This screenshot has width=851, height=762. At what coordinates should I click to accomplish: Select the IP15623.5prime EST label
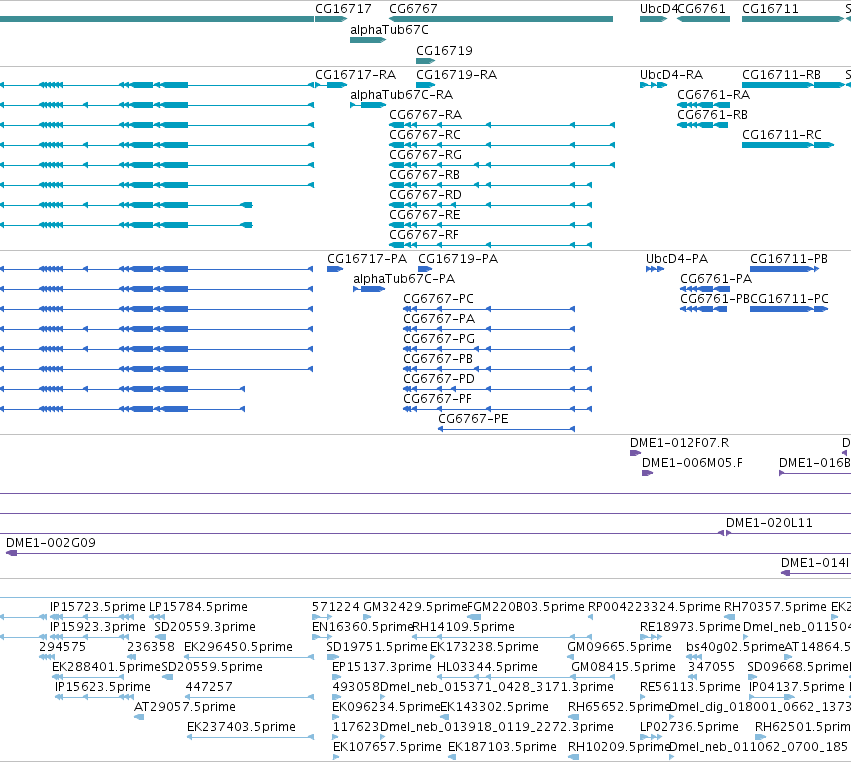point(103,687)
